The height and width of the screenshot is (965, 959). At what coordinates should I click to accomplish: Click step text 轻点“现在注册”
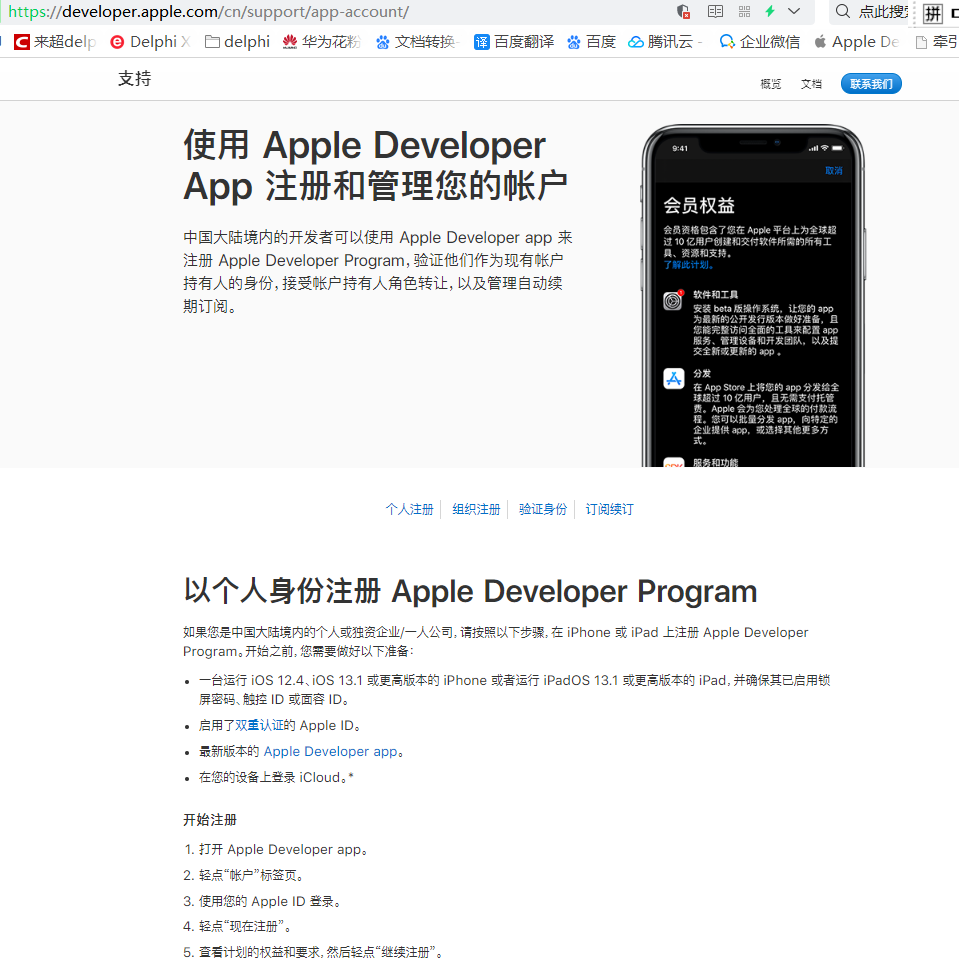[246, 926]
